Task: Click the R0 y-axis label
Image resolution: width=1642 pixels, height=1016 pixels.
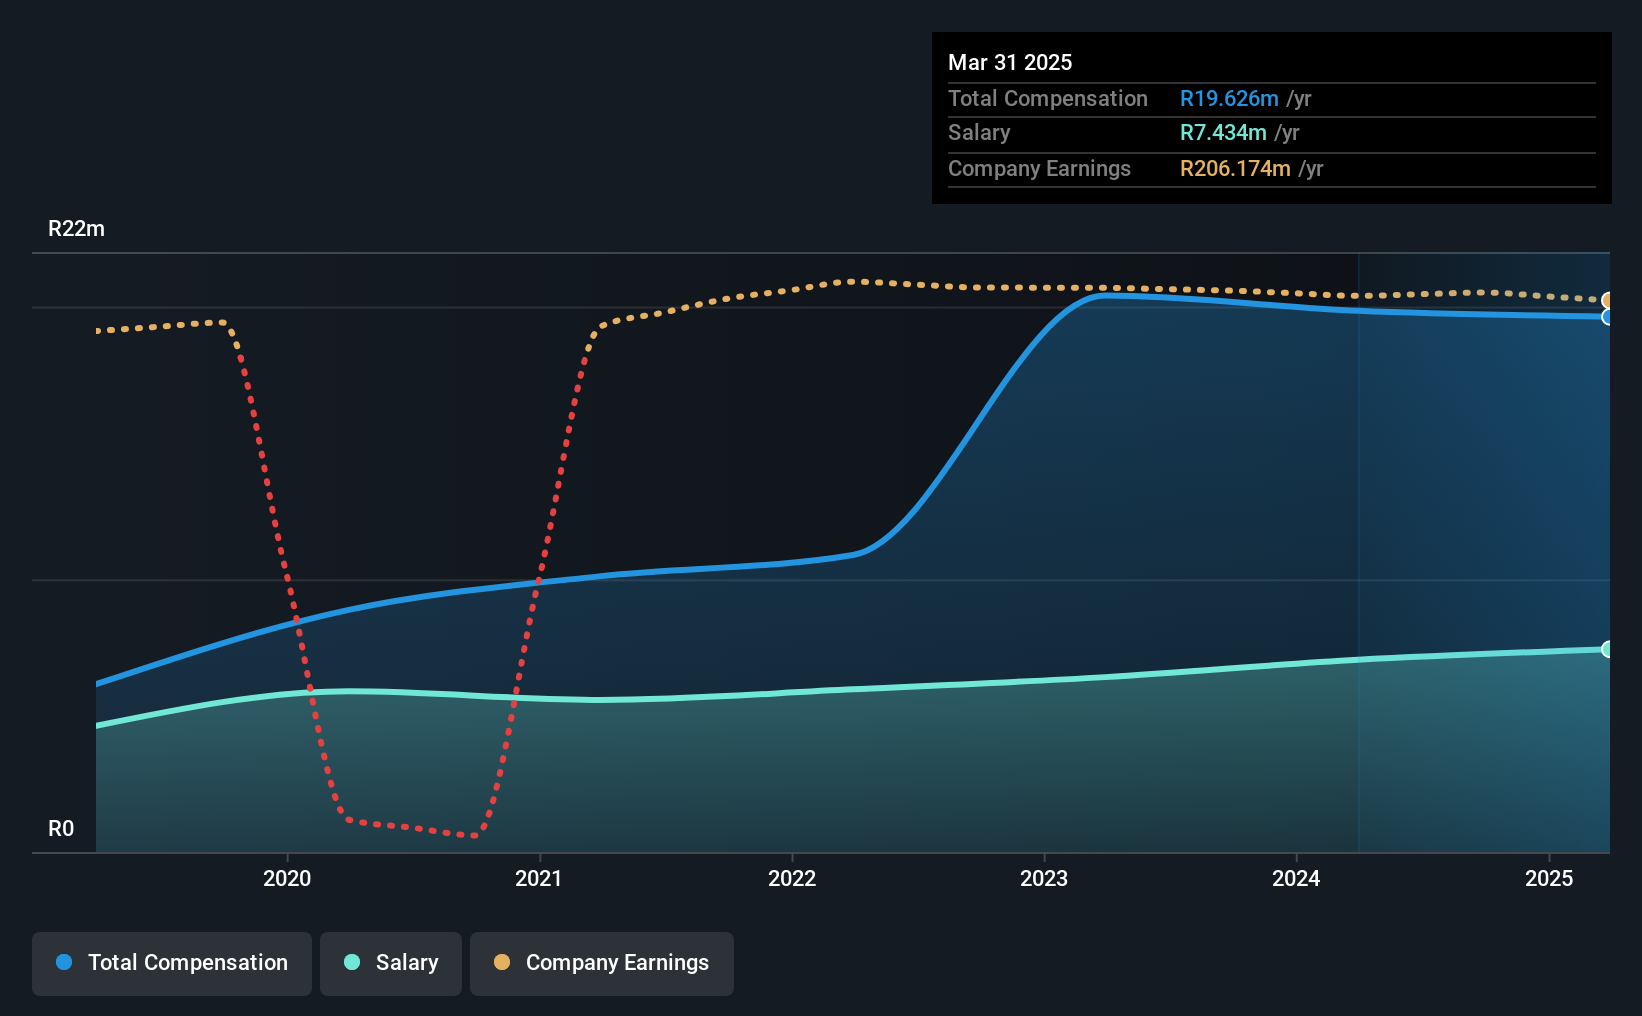Action: tap(61, 829)
